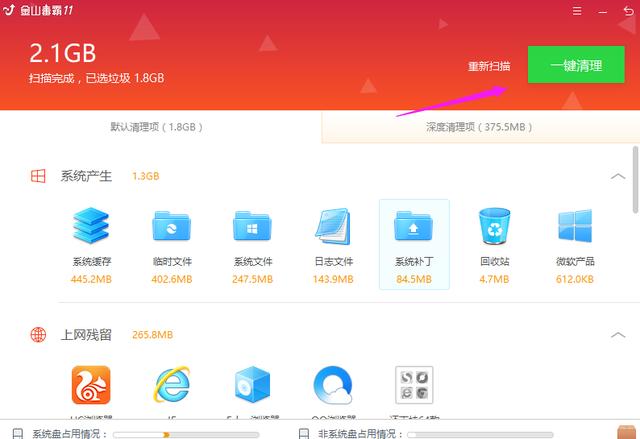The width and height of the screenshot is (640, 439).
Task: Click the 系统产生 section title
Action: 86,176
